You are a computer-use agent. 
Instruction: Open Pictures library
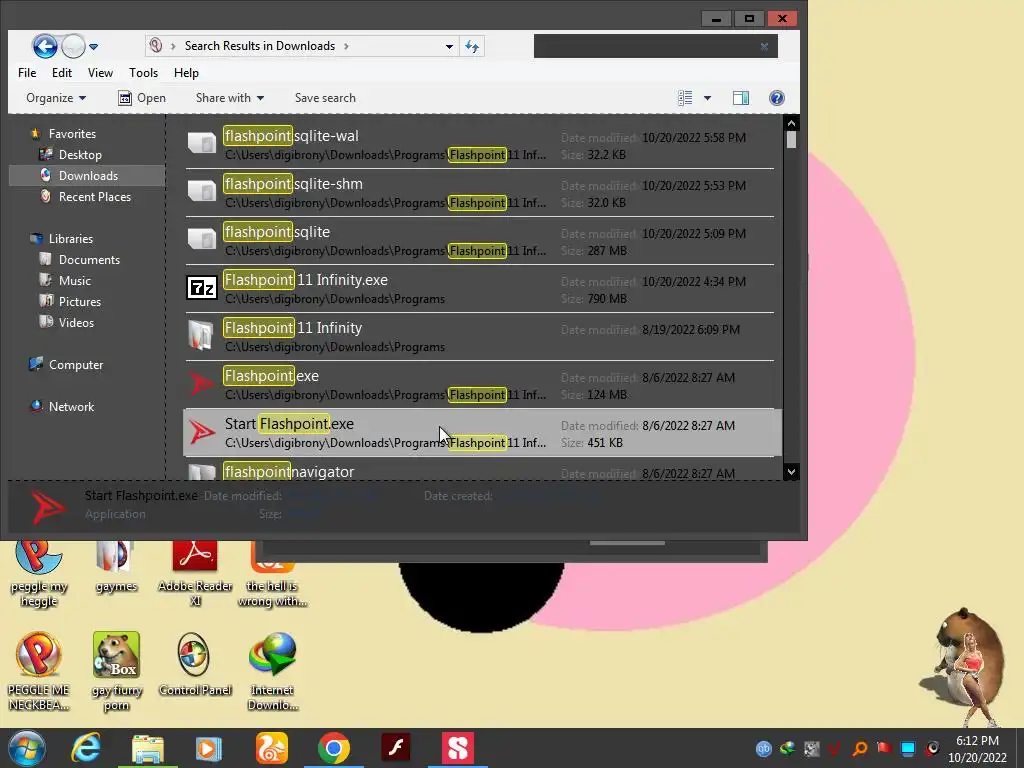pos(80,302)
